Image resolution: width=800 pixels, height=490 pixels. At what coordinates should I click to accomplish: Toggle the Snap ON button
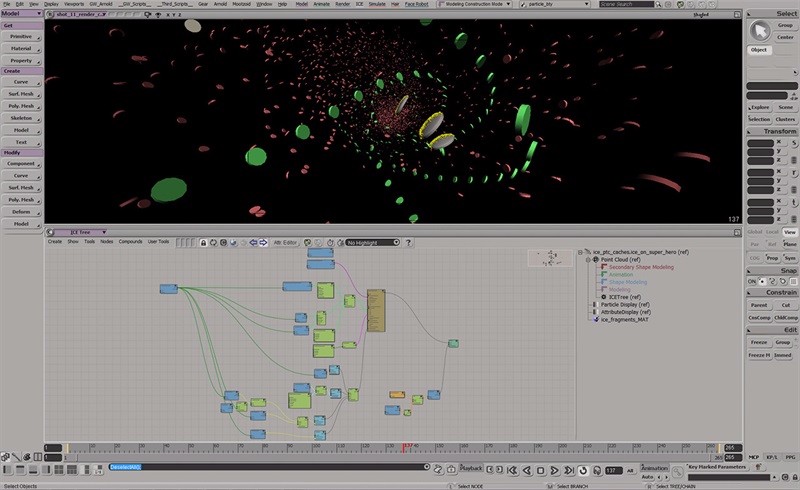[754, 282]
